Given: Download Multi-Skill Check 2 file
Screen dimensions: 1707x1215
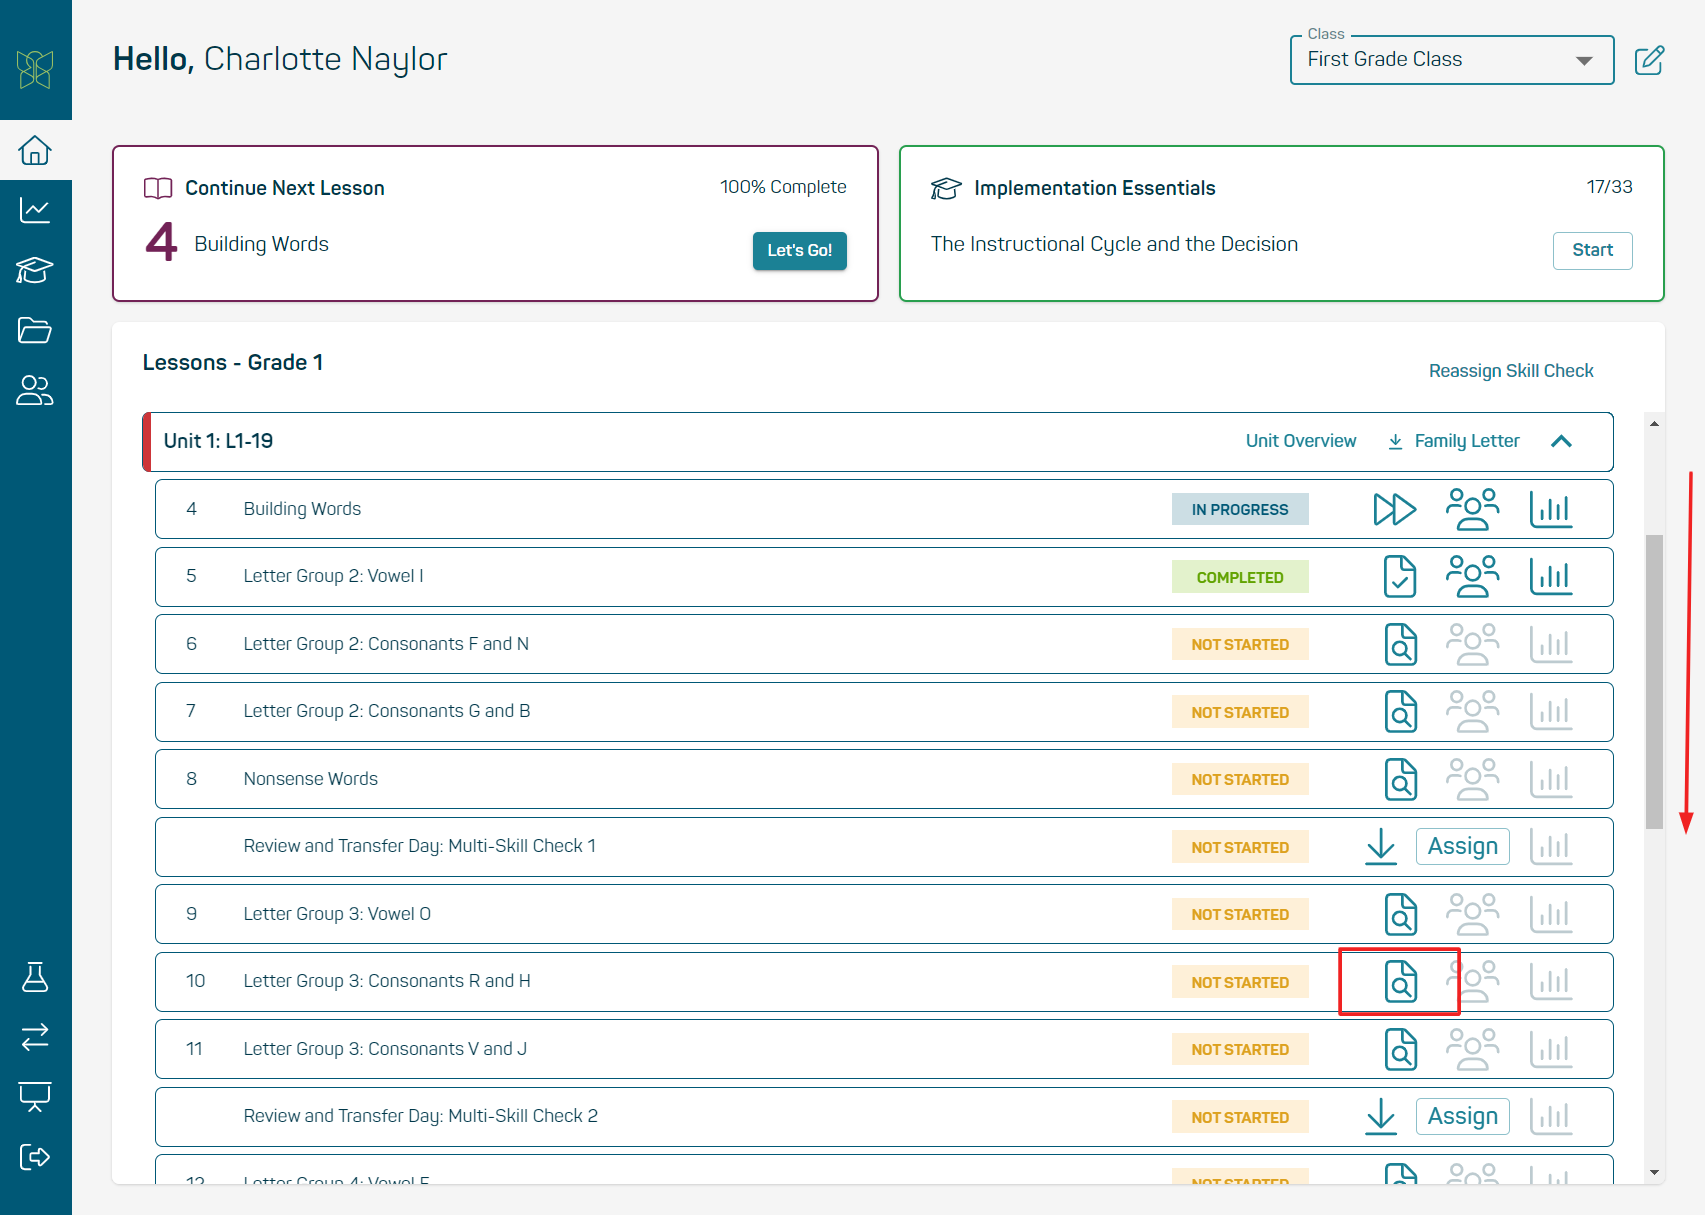Looking at the screenshot, I should [1381, 1116].
